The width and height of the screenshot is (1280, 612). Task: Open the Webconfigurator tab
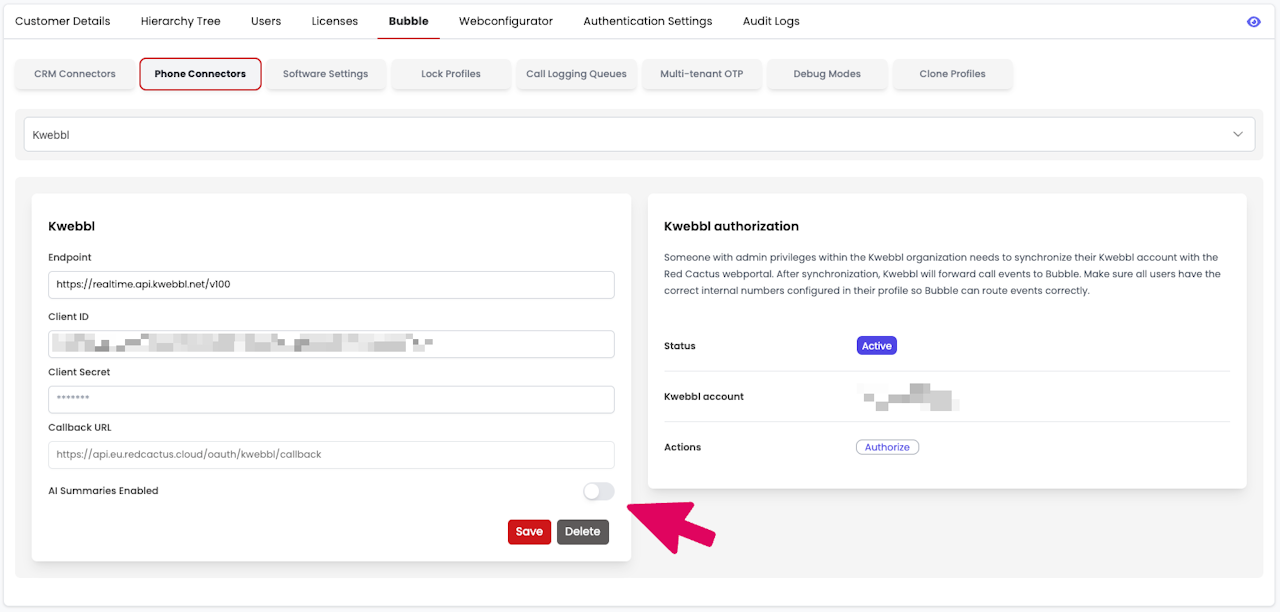(506, 21)
